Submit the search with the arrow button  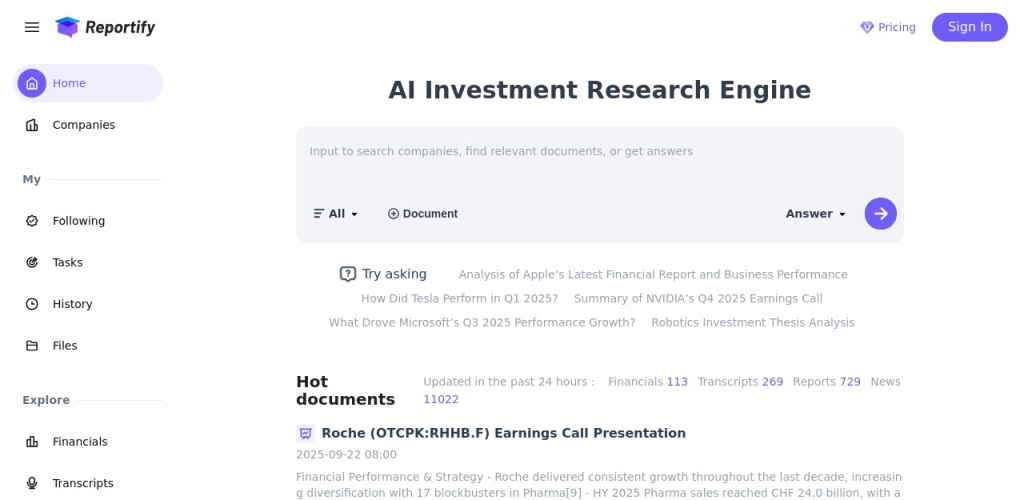(x=881, y=213)
